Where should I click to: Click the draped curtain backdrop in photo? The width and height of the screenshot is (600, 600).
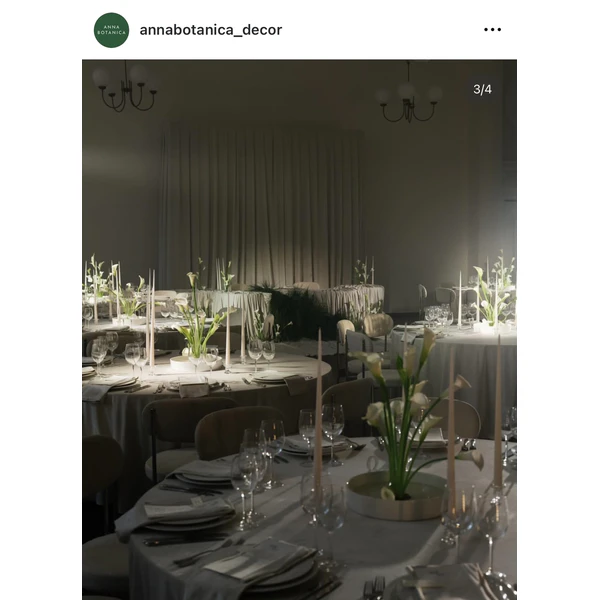click(x=260, y=205)
